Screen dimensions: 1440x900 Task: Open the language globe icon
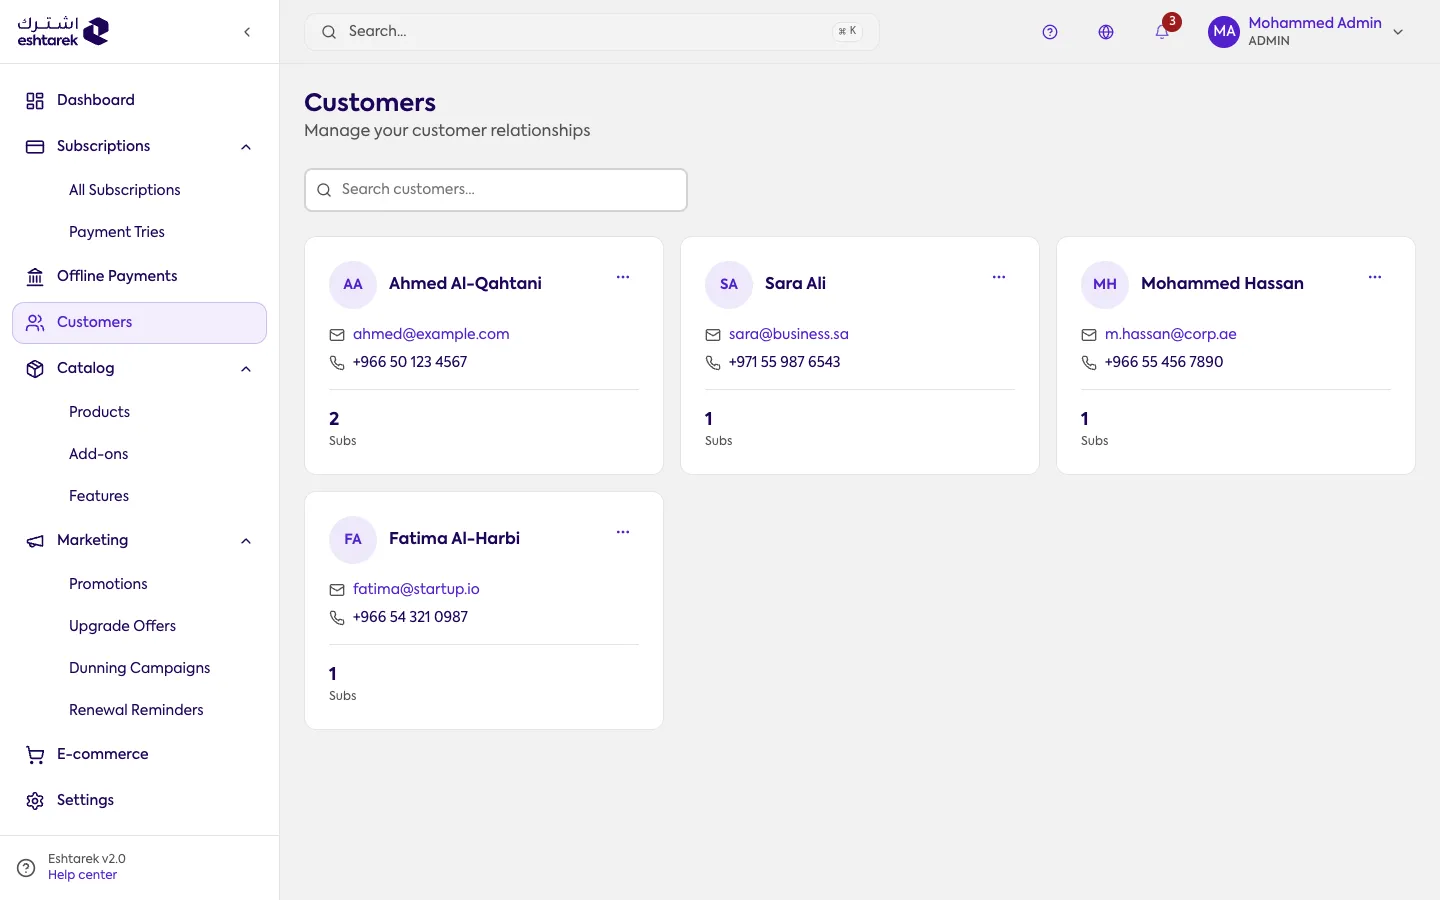1106,32
